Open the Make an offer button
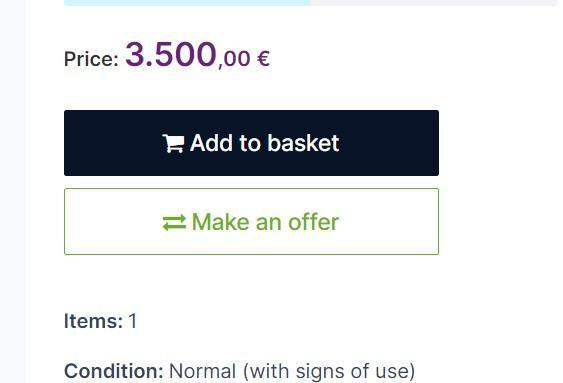The height and width of the screenshot is (383, 563). (251, 221)
